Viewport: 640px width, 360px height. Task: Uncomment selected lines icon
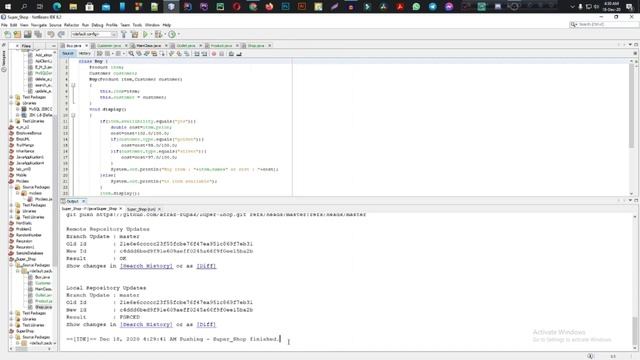pyautogui.click(x=239, y=54)
